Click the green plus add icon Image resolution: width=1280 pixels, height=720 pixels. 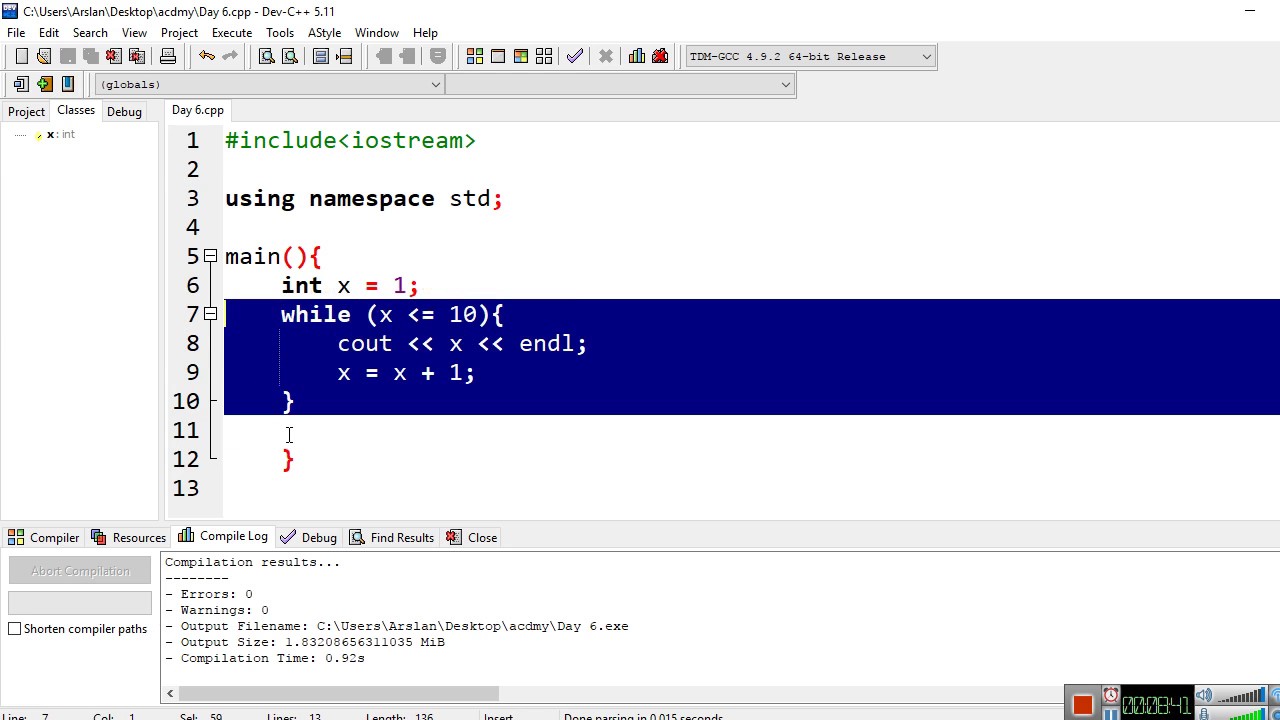(44, 85)
